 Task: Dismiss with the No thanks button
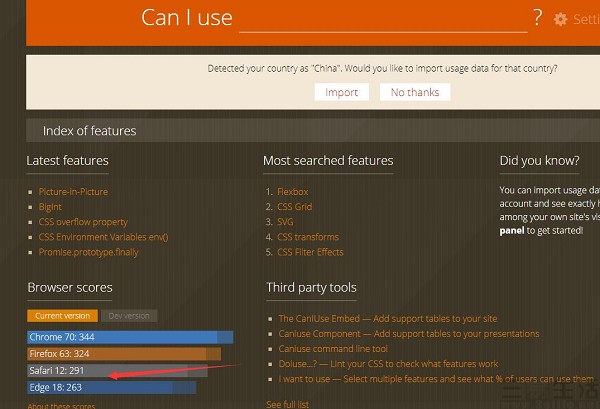415,92
